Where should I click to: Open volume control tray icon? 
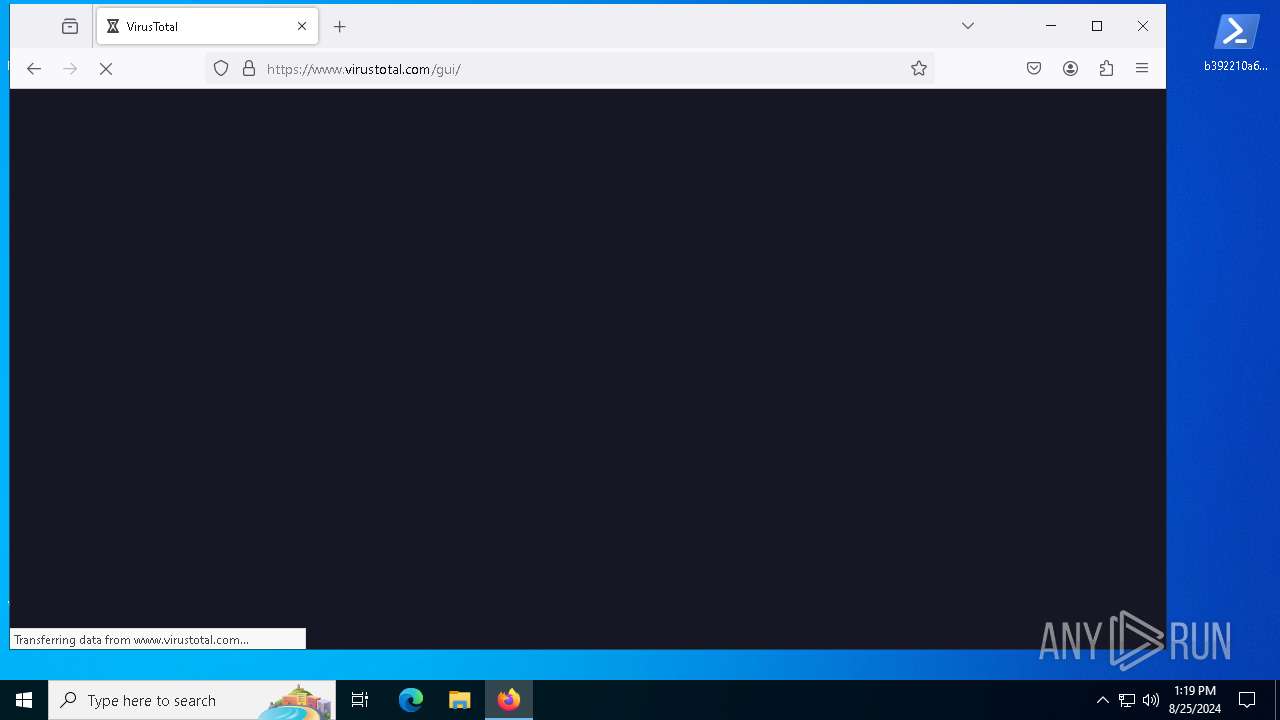coord(1151,700)
